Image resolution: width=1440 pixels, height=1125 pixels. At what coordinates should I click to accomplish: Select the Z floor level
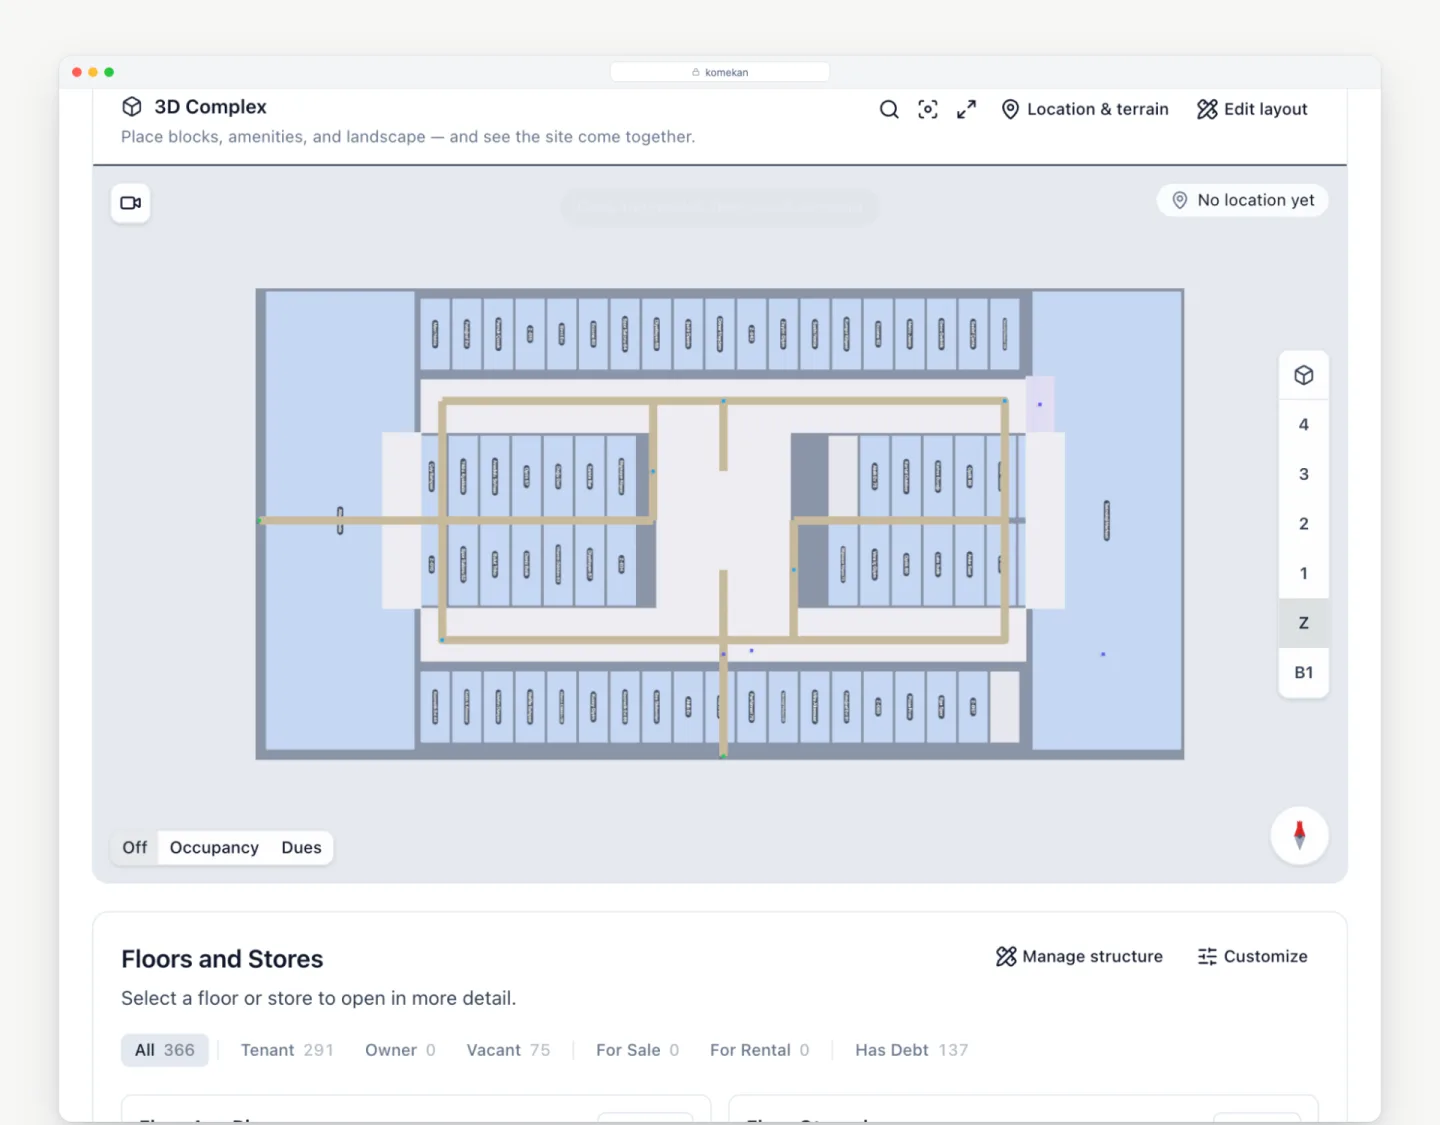(x=1303, y=622)
